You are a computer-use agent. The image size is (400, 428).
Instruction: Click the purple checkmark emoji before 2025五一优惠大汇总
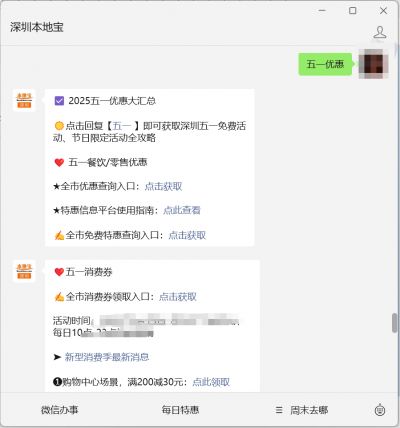(59, 101)
